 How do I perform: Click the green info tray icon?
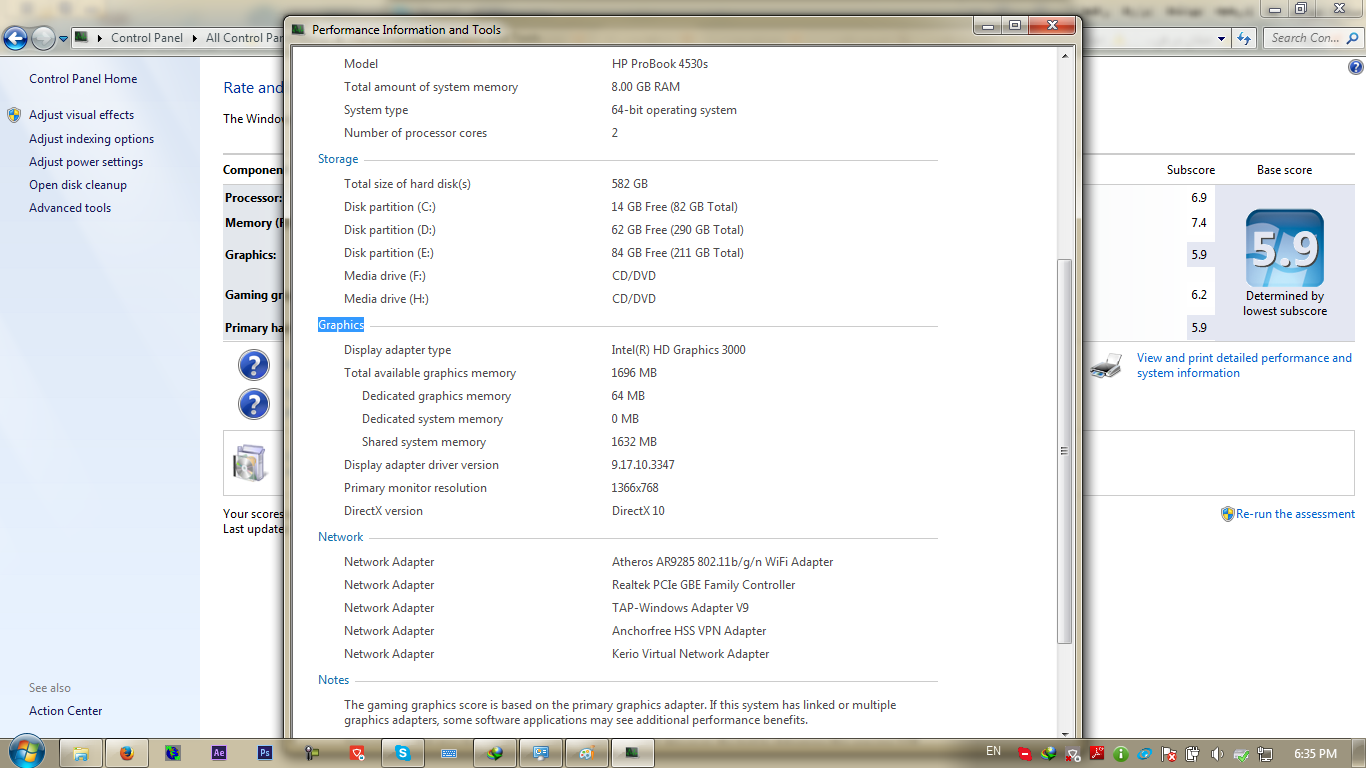[1121, 753]
